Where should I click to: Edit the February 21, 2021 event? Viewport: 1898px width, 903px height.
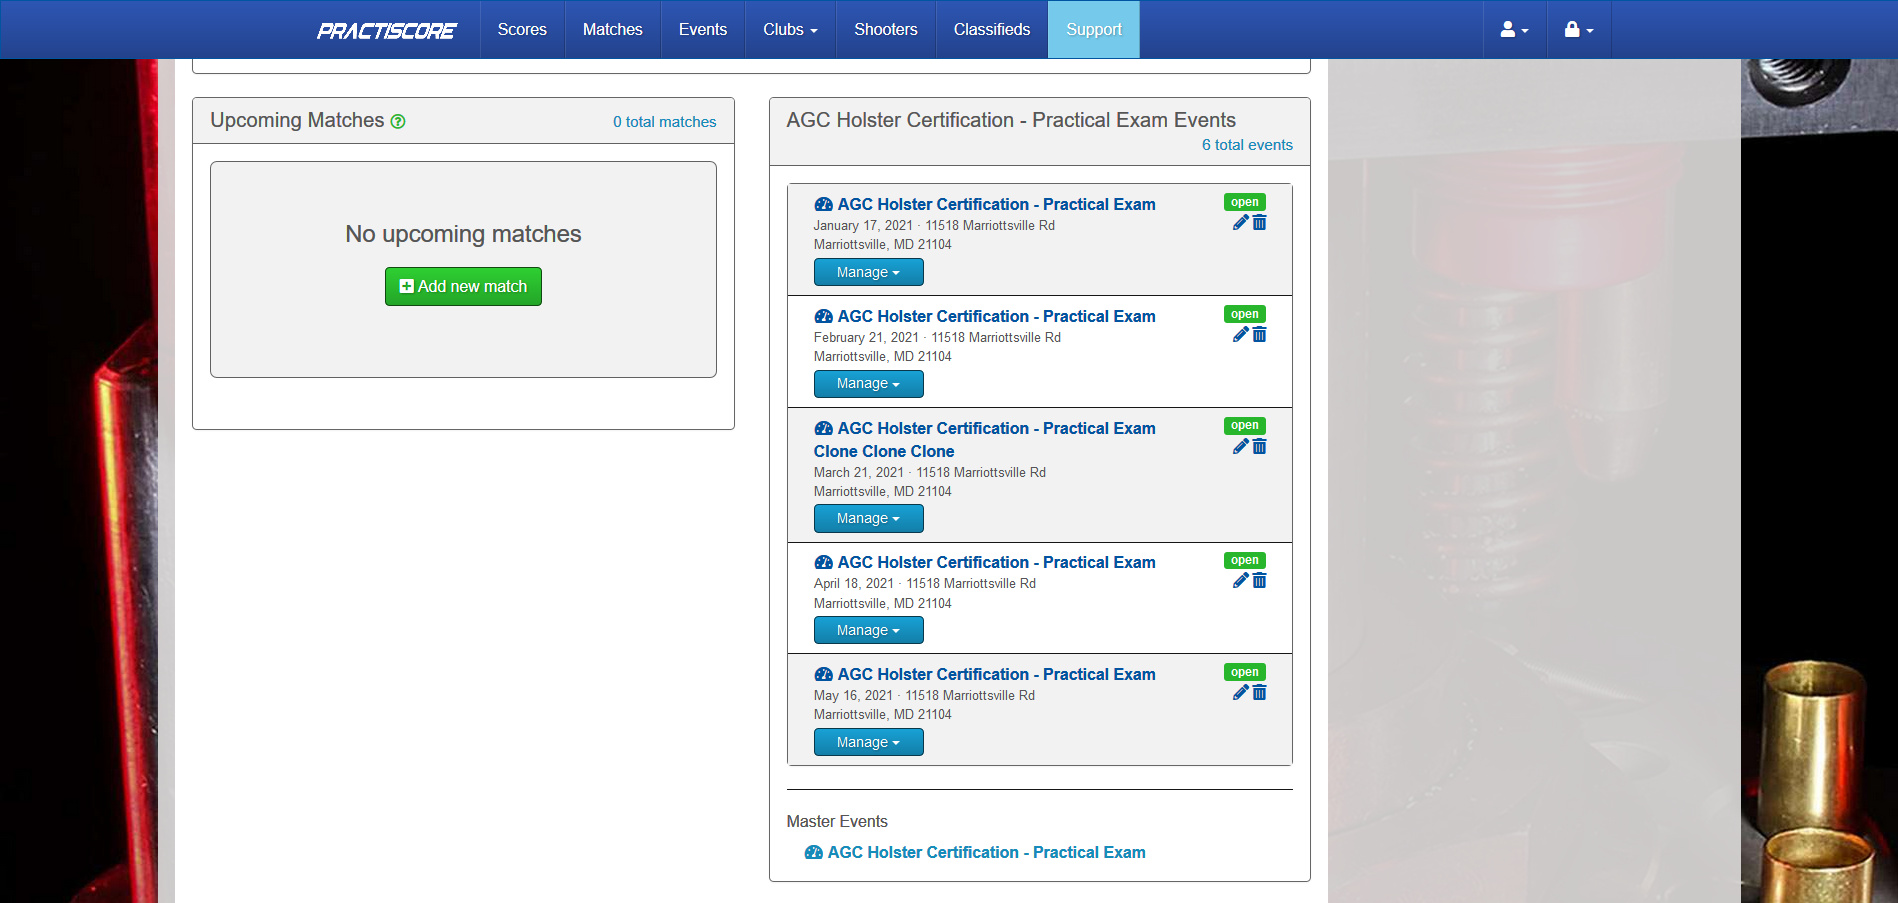pyautogui.click(x=1240, y=335)
